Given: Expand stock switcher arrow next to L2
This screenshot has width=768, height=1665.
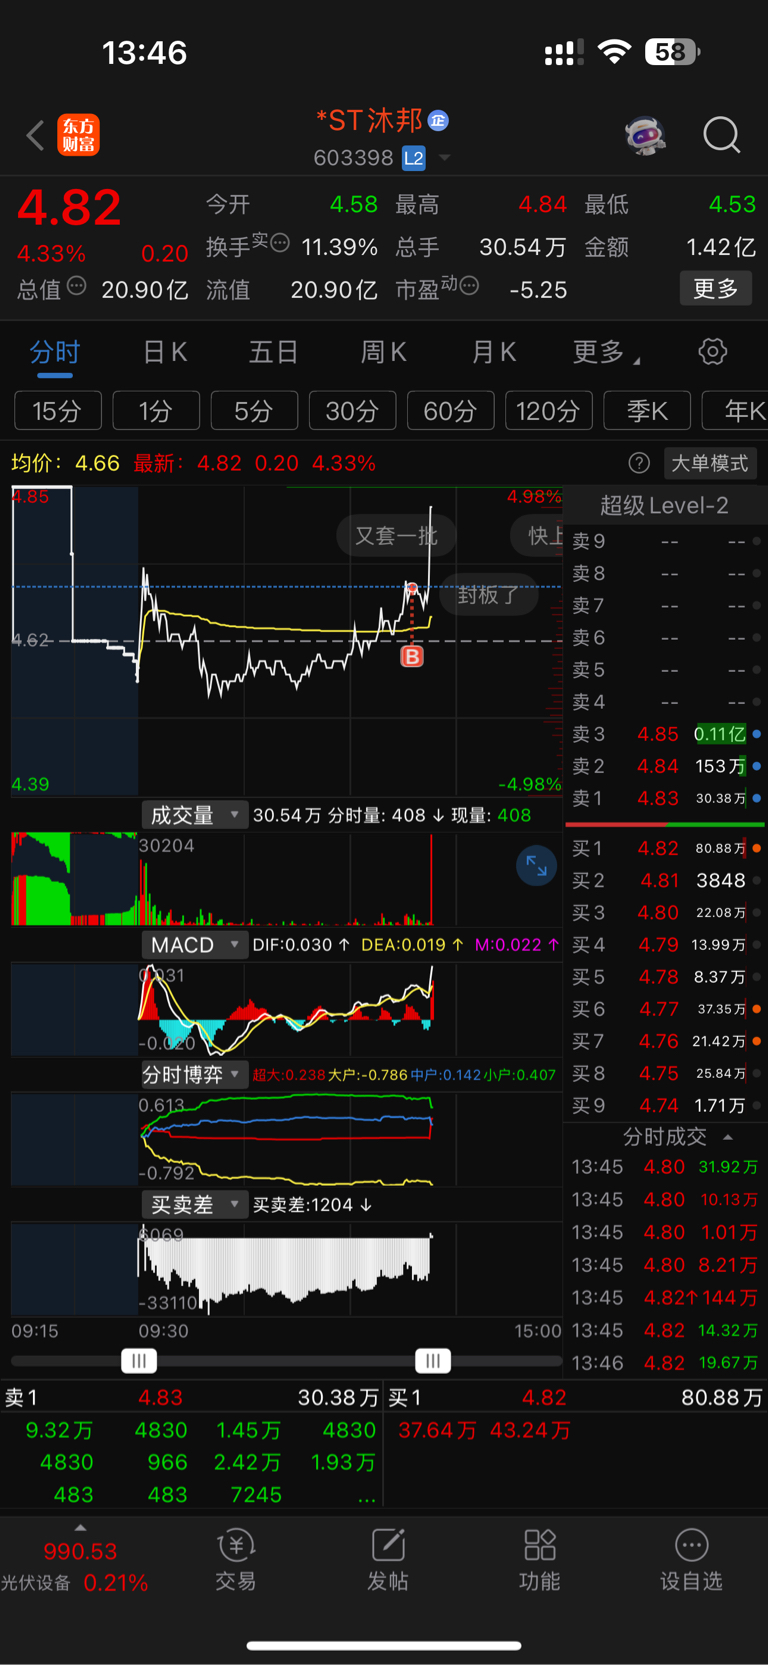Looking at the screenshot, I should 444,158.
